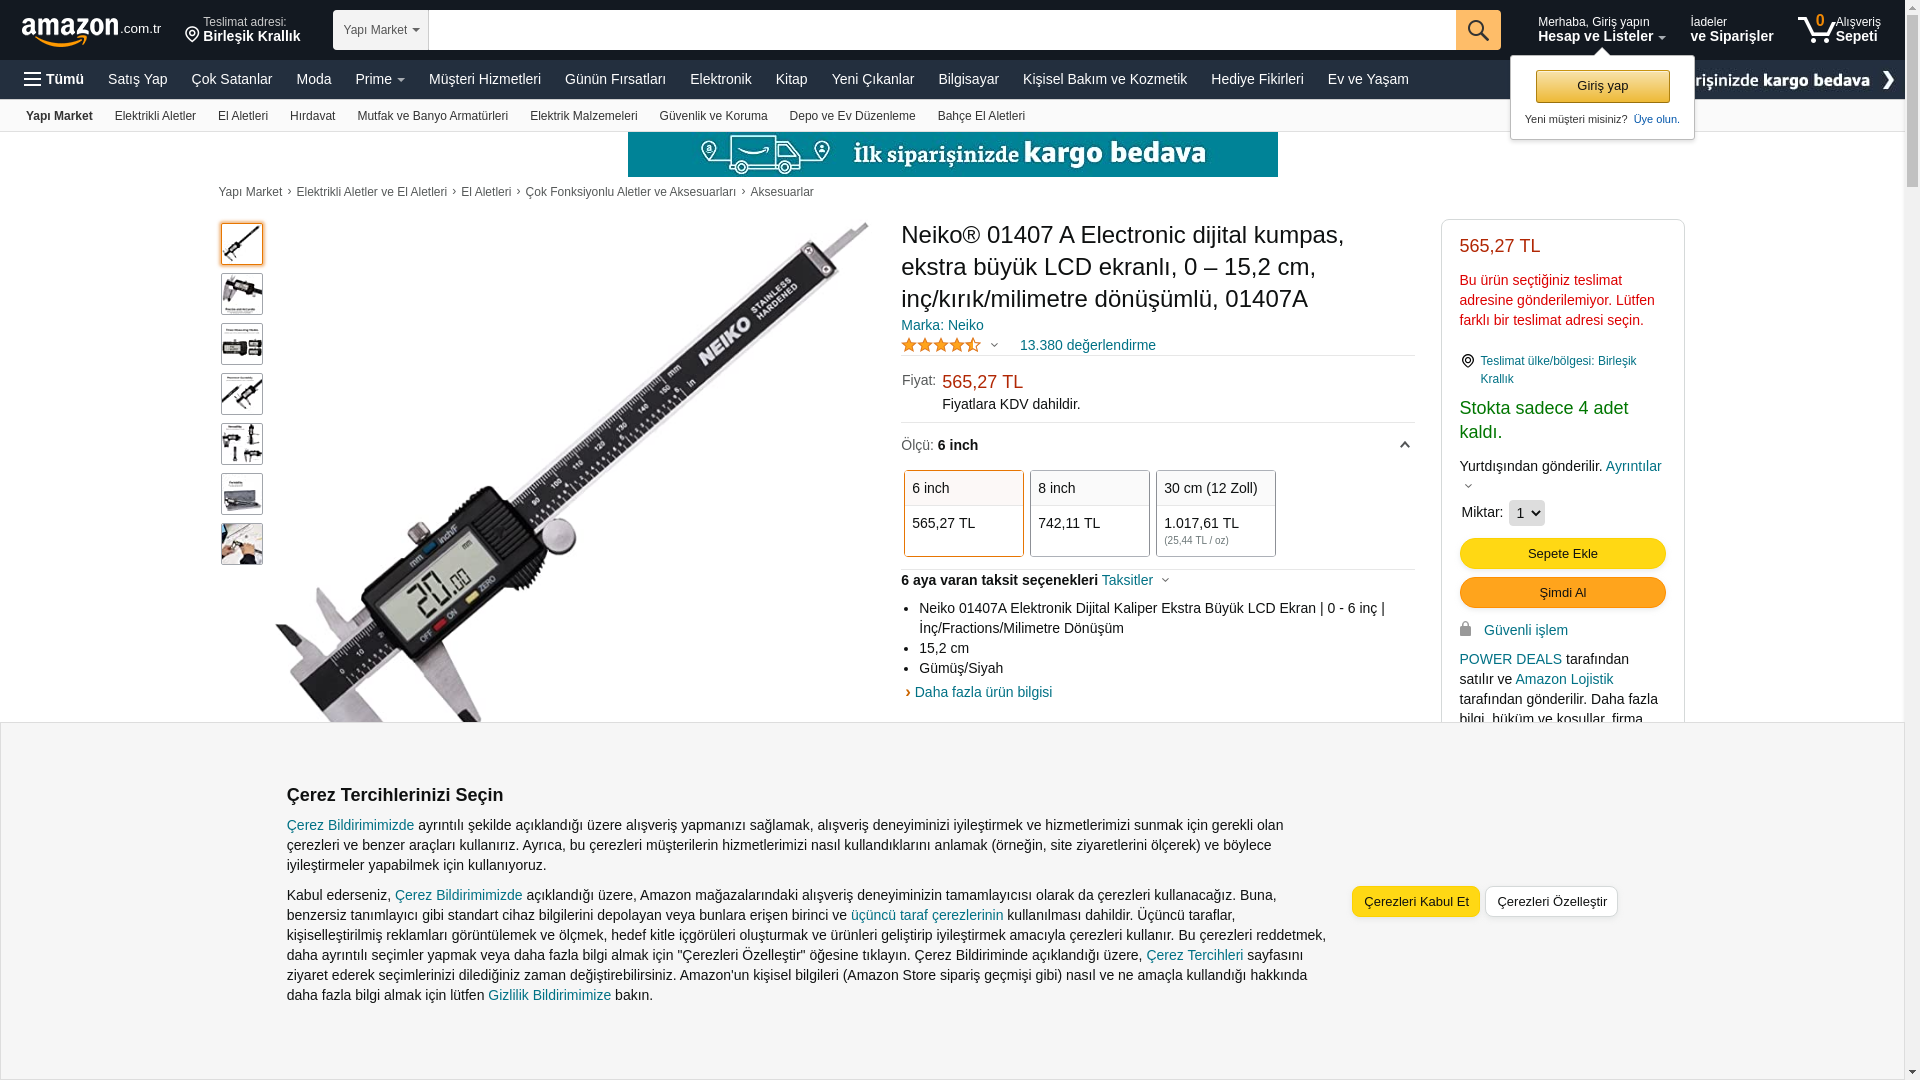Open the Elektronik nav menu item
The height and width of the screenshot is (1080, 1920).
click(720, 79)
